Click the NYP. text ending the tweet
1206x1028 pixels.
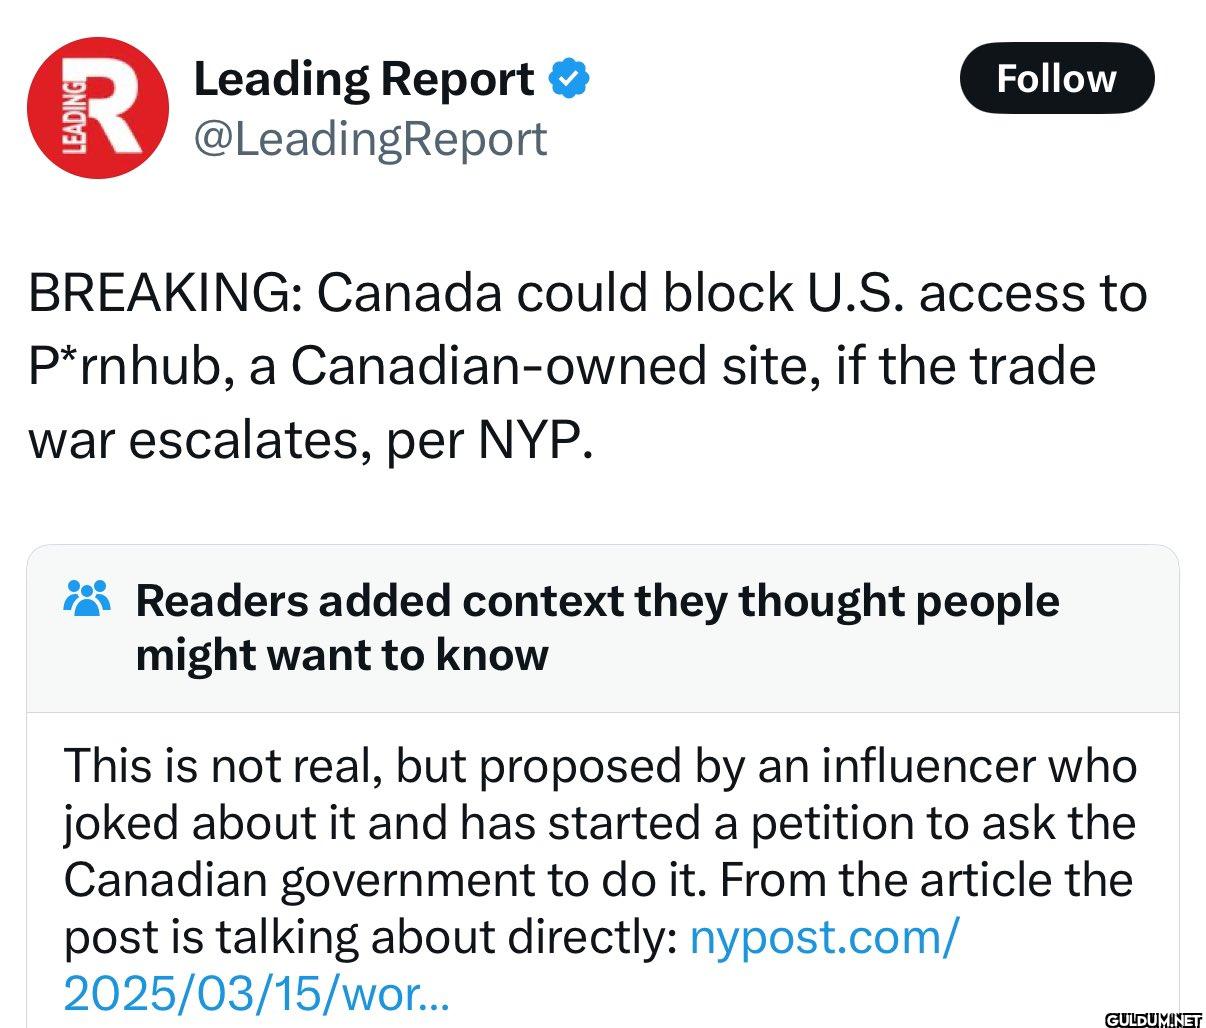[536, 439]
